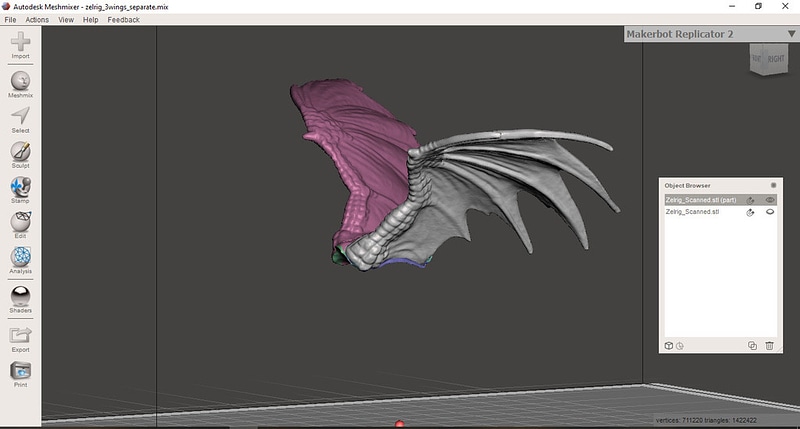The width and height of the screenshot is (800, 429).
Task: Open the Analysis tool
Action: coord(20,260)
